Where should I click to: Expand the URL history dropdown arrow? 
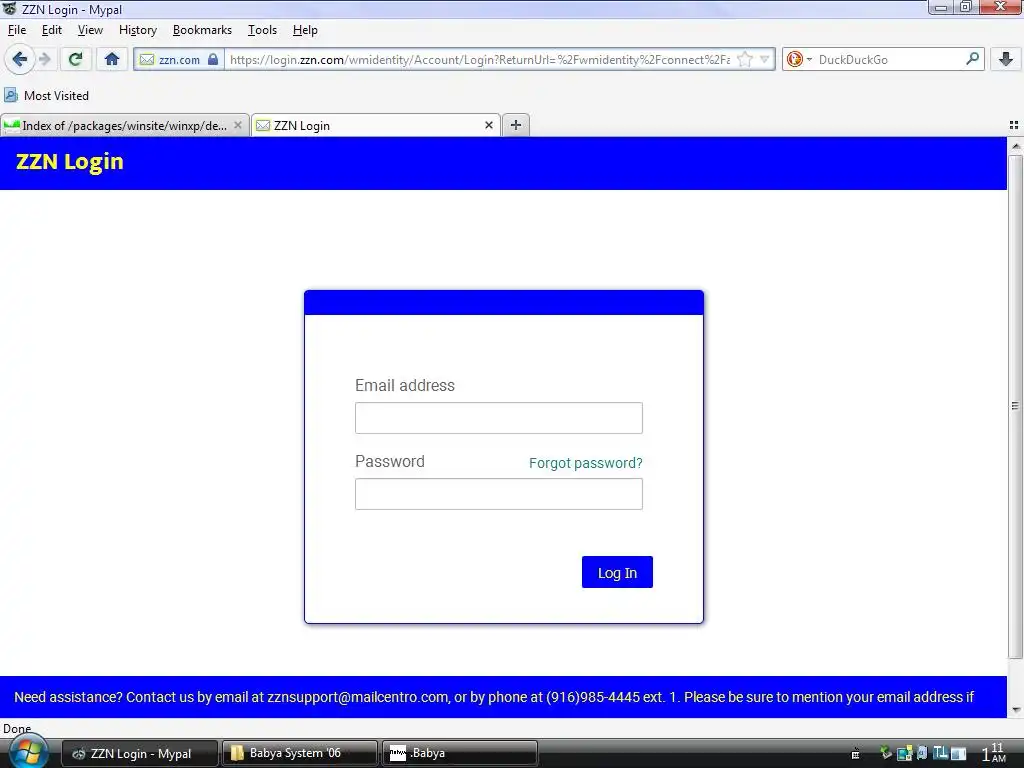tap(765, 59)
